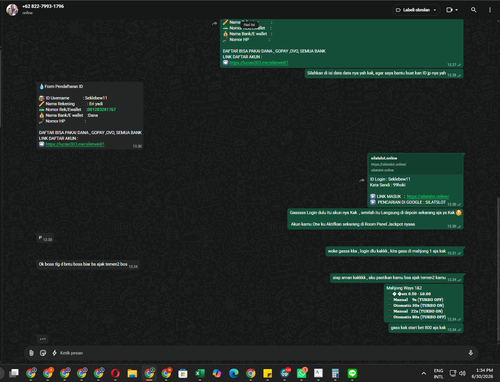Open the lucian303 link in received form
The width and height of the screenshot is (500, 382).
[x=75, y=144]
